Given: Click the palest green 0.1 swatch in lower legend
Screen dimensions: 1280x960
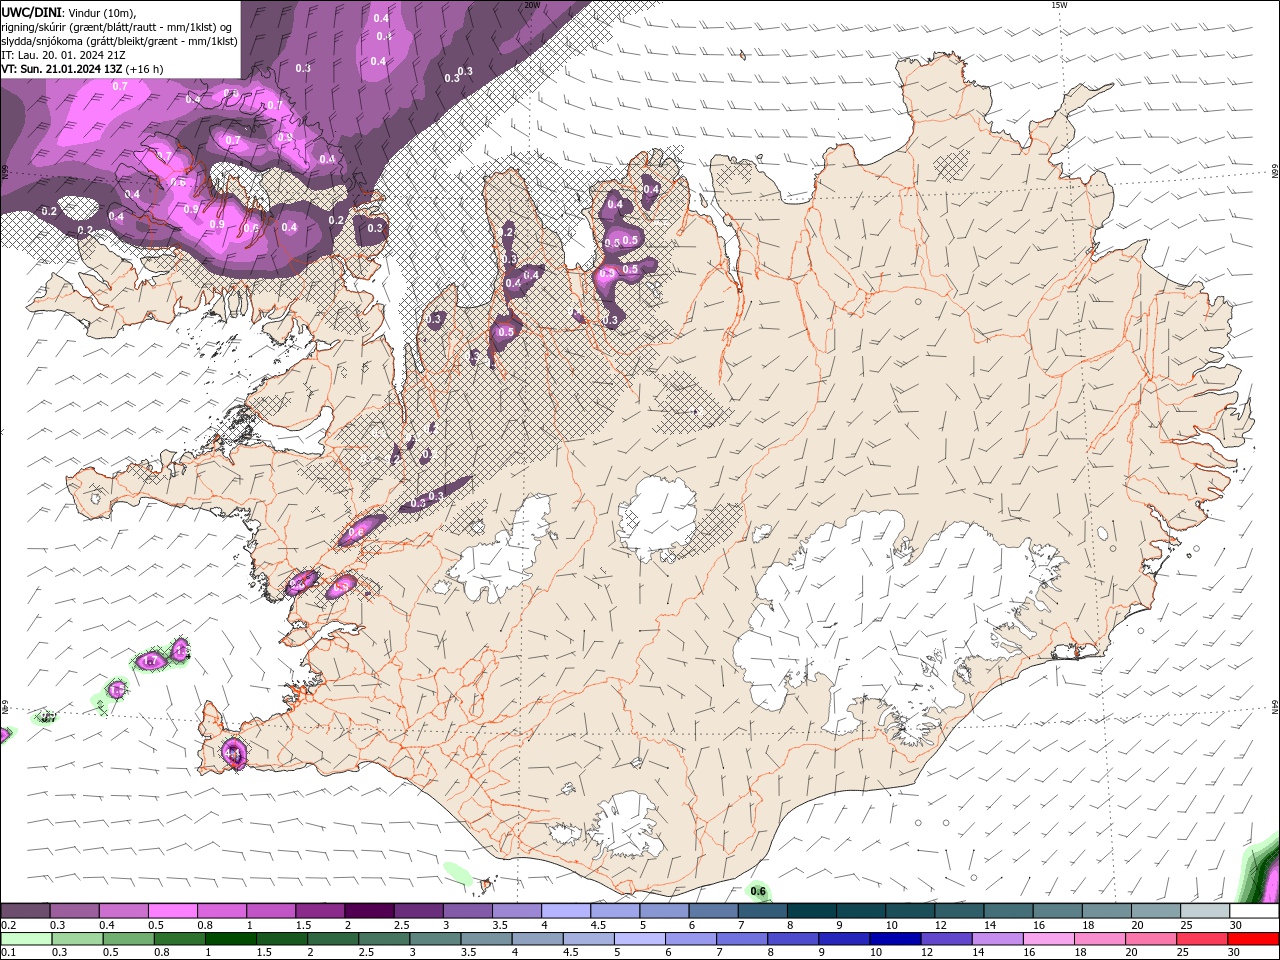Looking at the screenshot, I should coord(26,939).
